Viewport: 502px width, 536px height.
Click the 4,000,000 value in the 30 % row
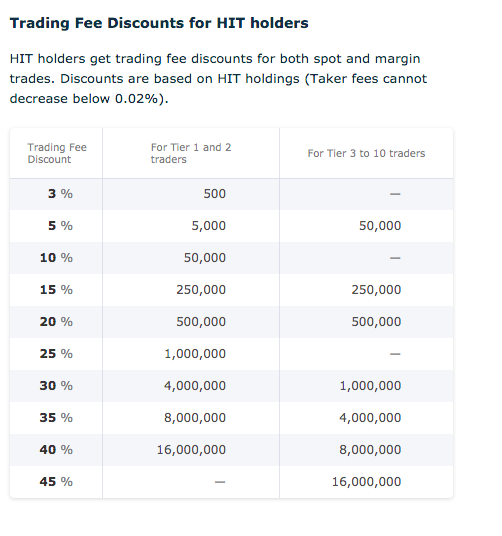click(195, 386)
